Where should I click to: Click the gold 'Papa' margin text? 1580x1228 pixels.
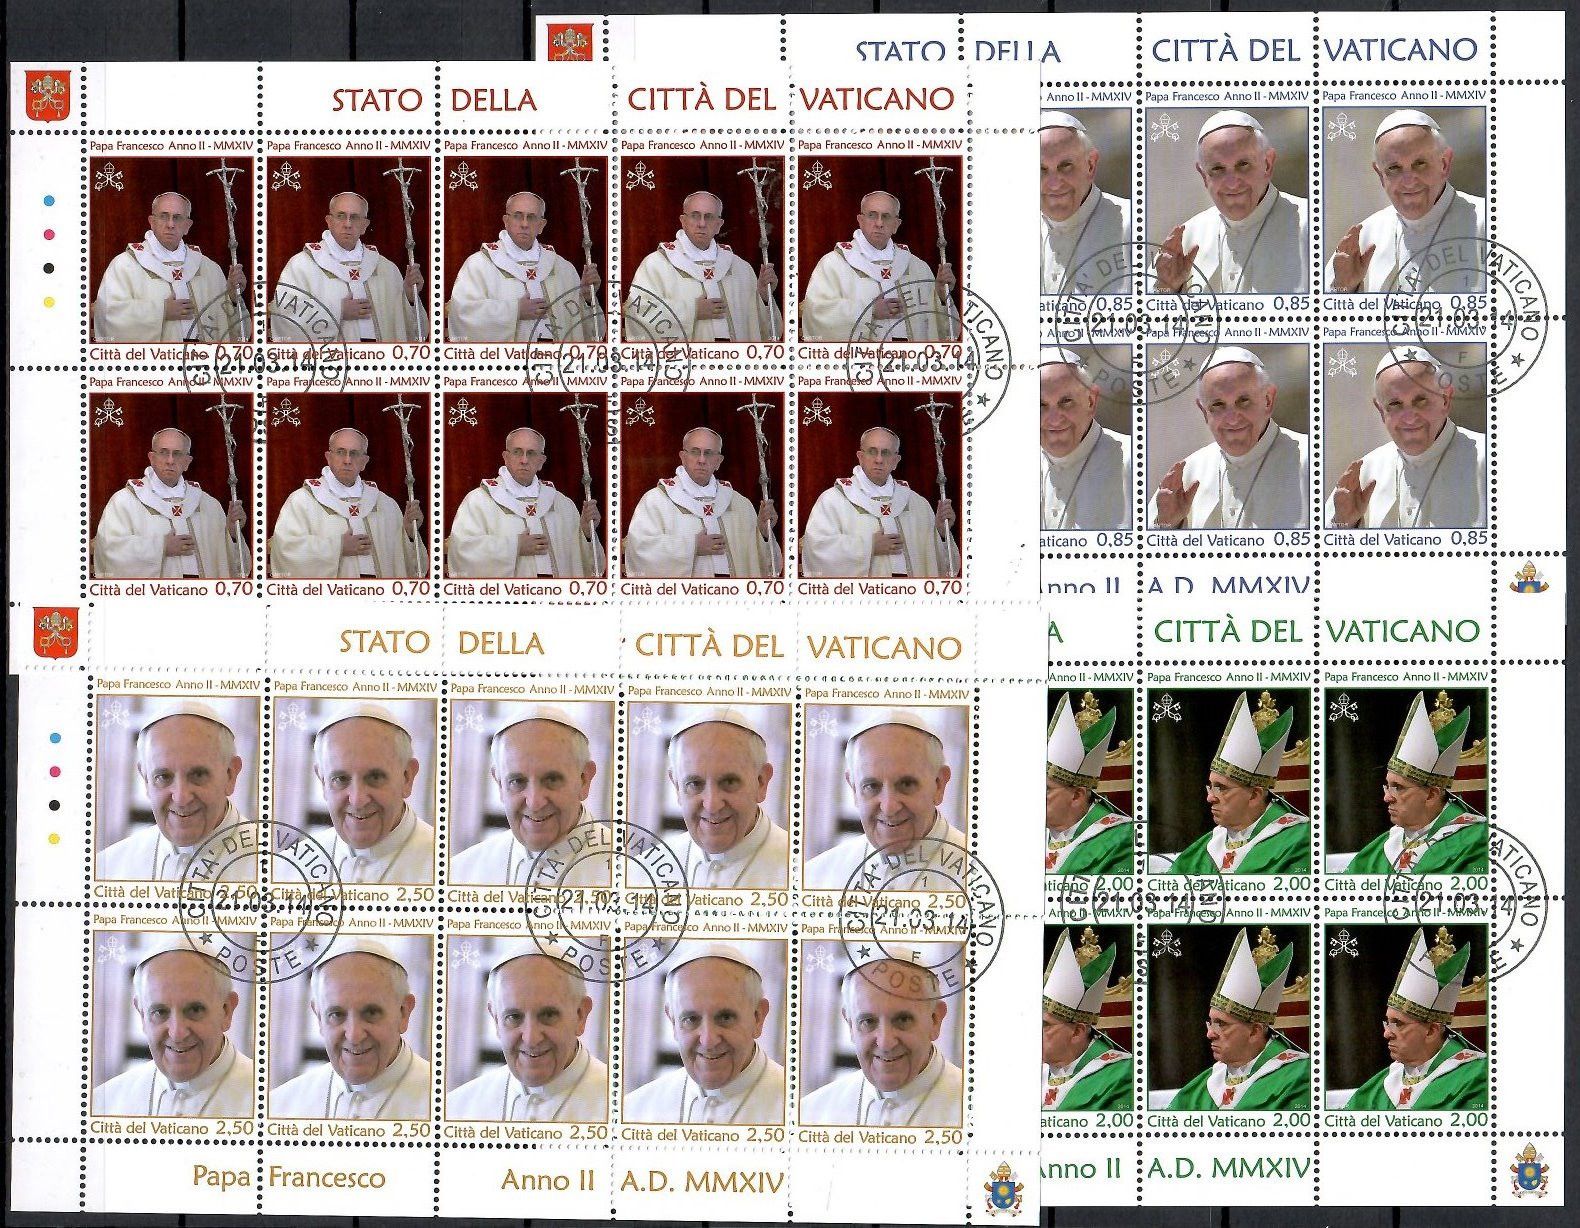221,1177
